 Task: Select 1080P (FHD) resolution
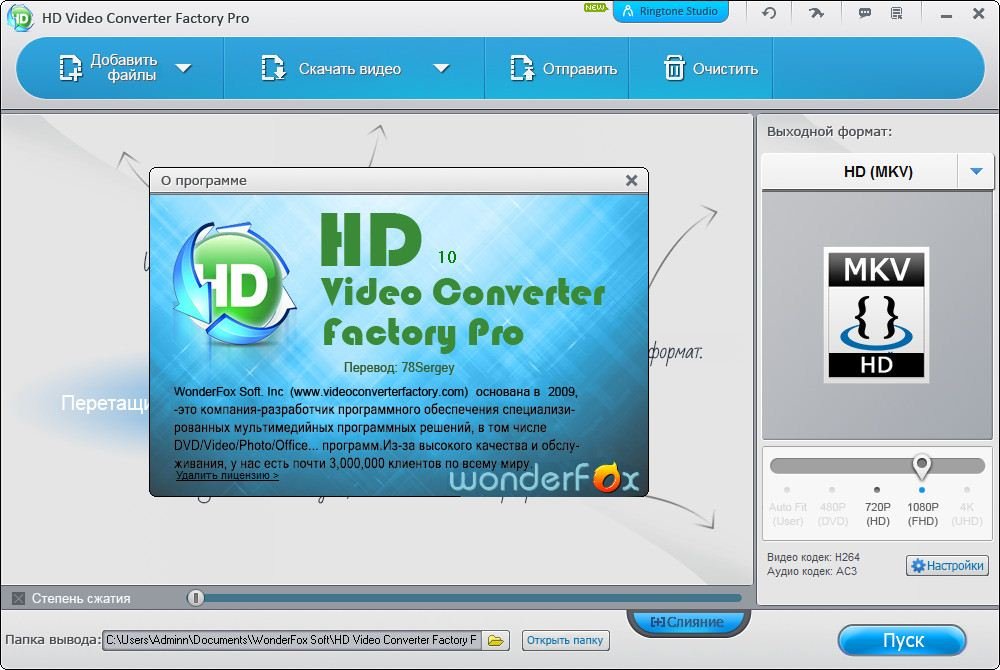pos(922,506)
